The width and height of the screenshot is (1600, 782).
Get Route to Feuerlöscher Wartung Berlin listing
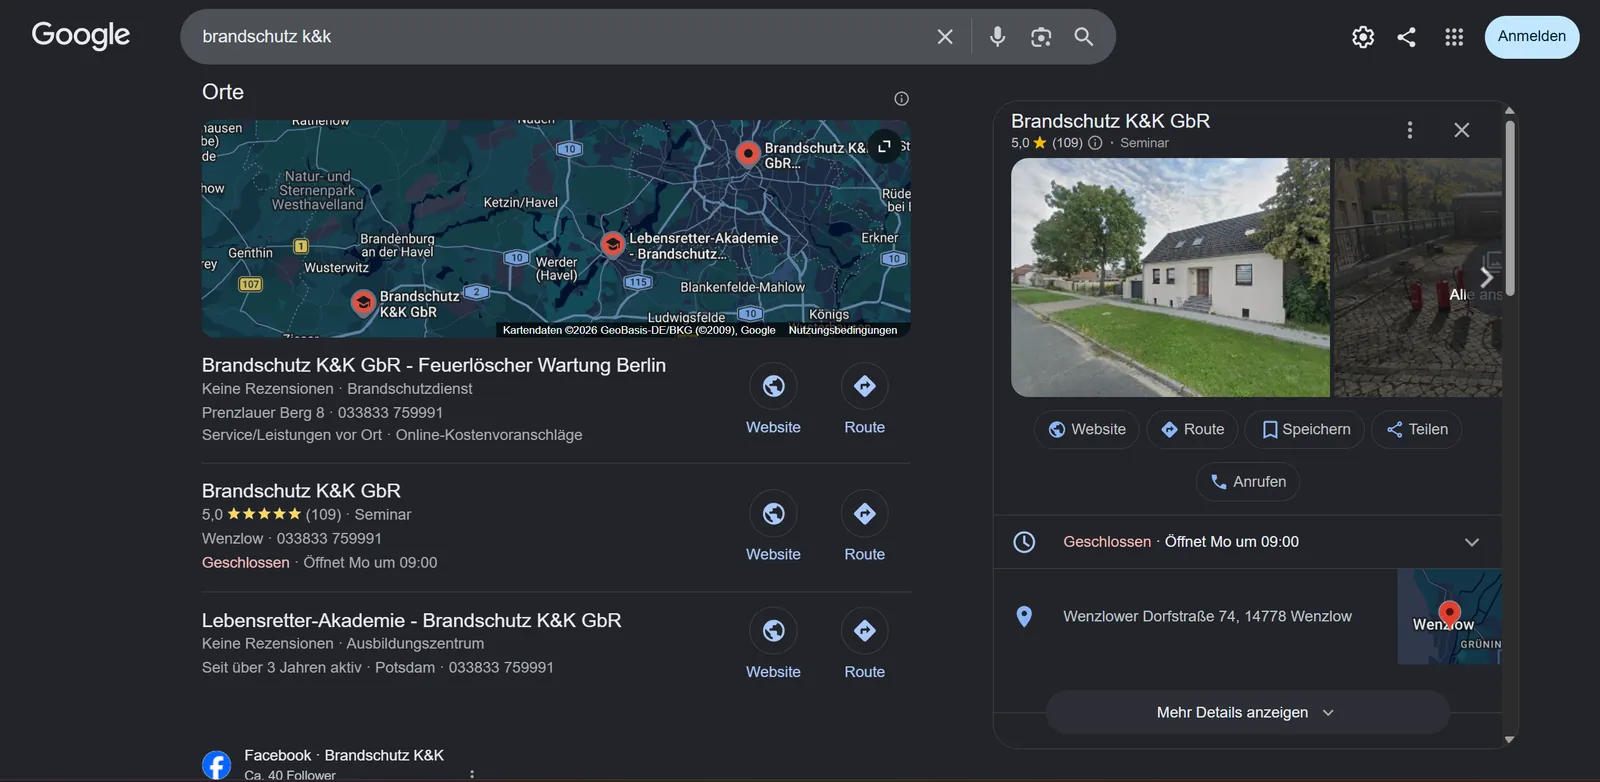tap(865, 401)
